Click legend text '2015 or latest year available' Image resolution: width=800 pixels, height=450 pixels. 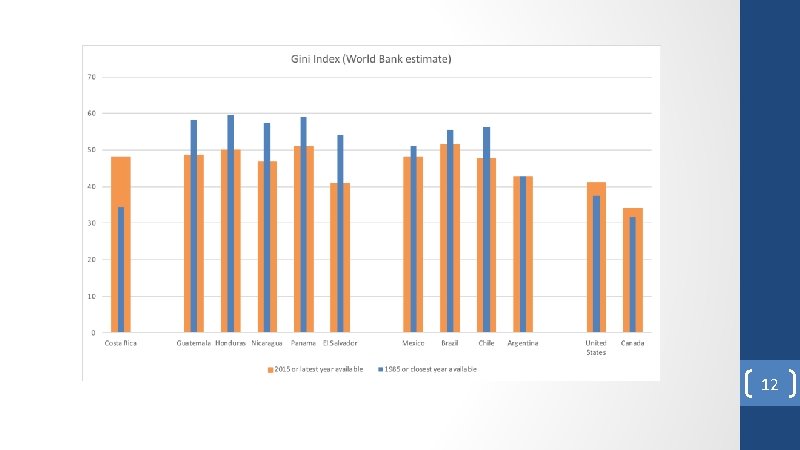(319, 369)
